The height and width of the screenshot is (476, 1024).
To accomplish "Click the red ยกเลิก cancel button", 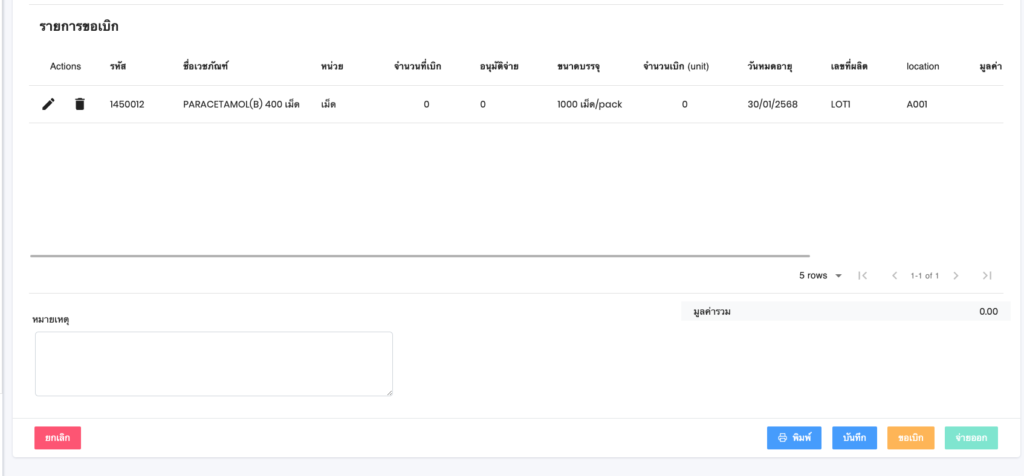I will [57, 437].
